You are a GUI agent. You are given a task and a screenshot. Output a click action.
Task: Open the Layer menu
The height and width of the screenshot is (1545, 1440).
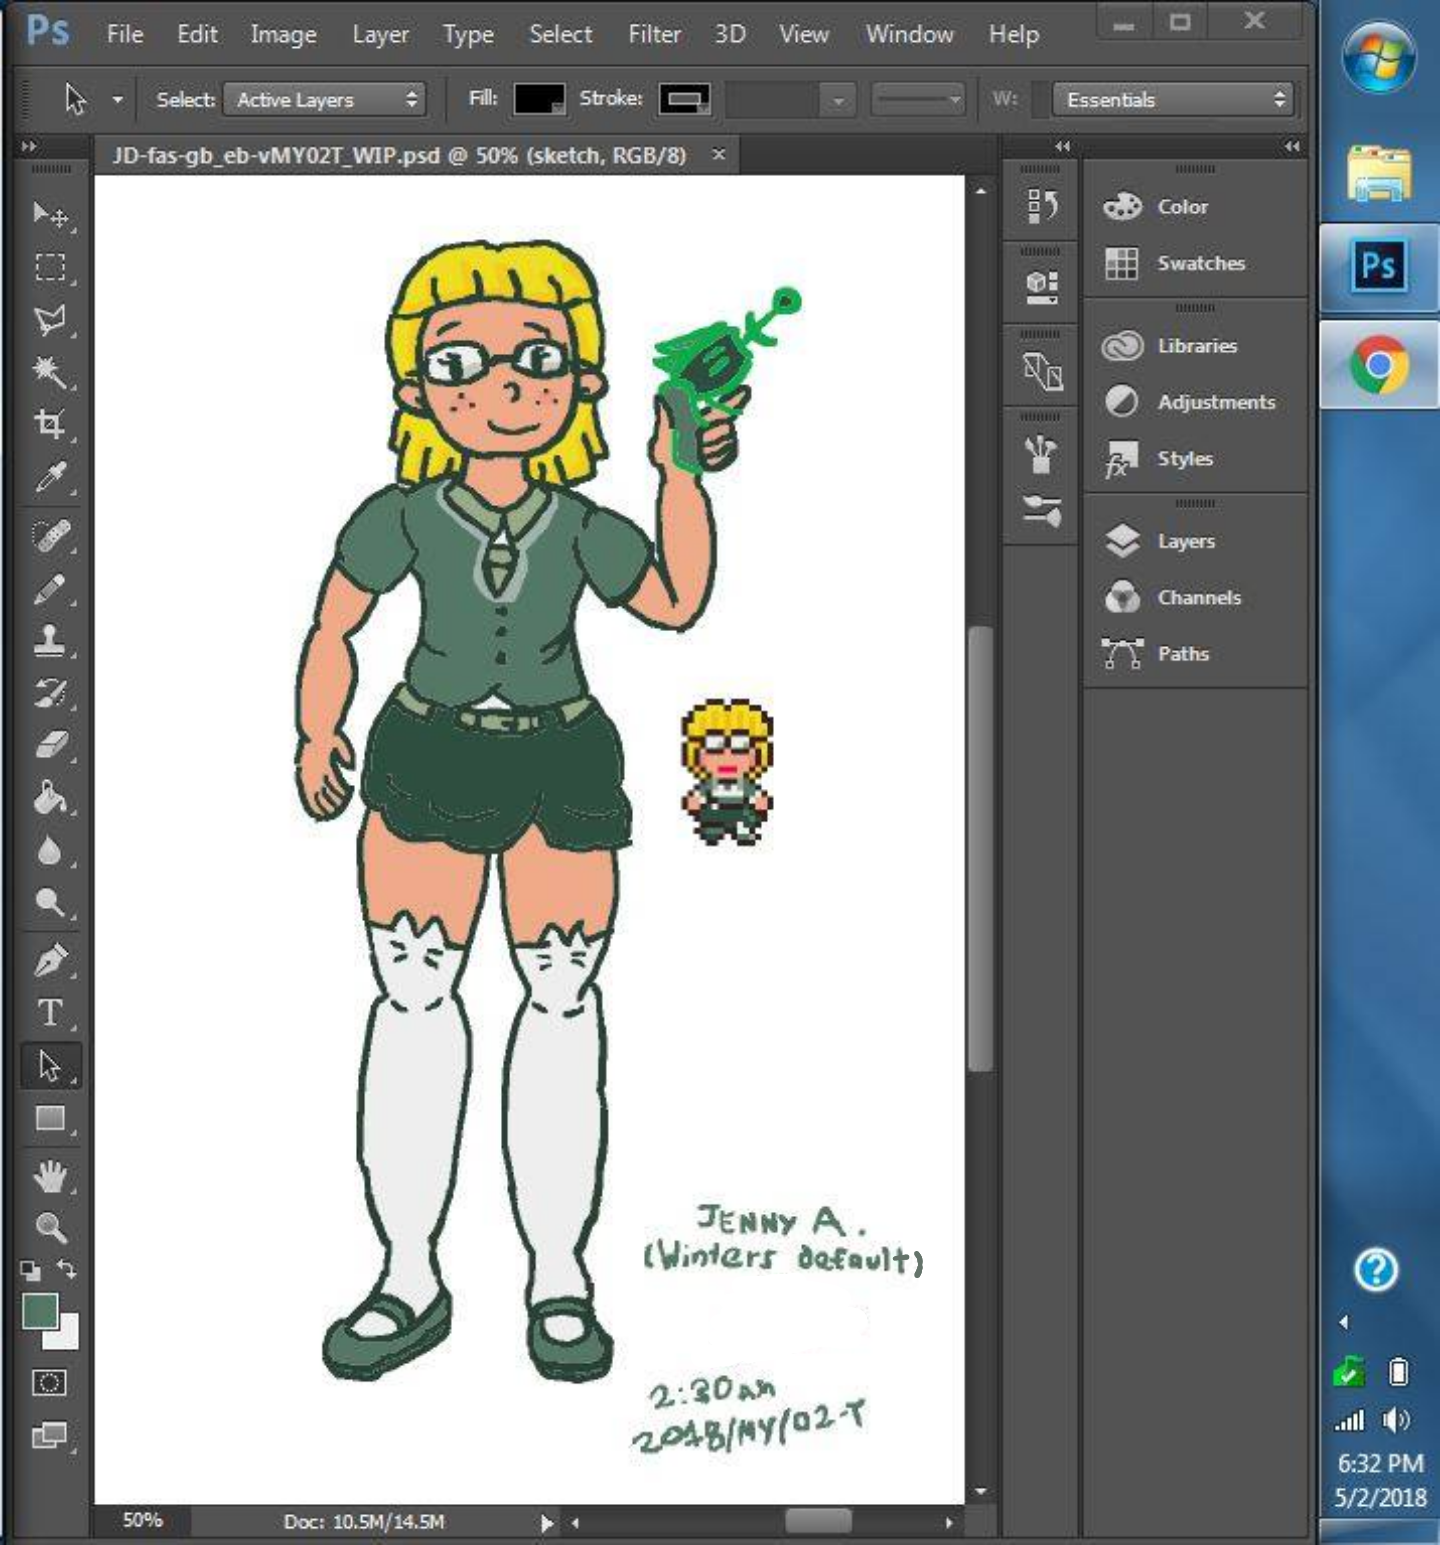coord(380,34)
